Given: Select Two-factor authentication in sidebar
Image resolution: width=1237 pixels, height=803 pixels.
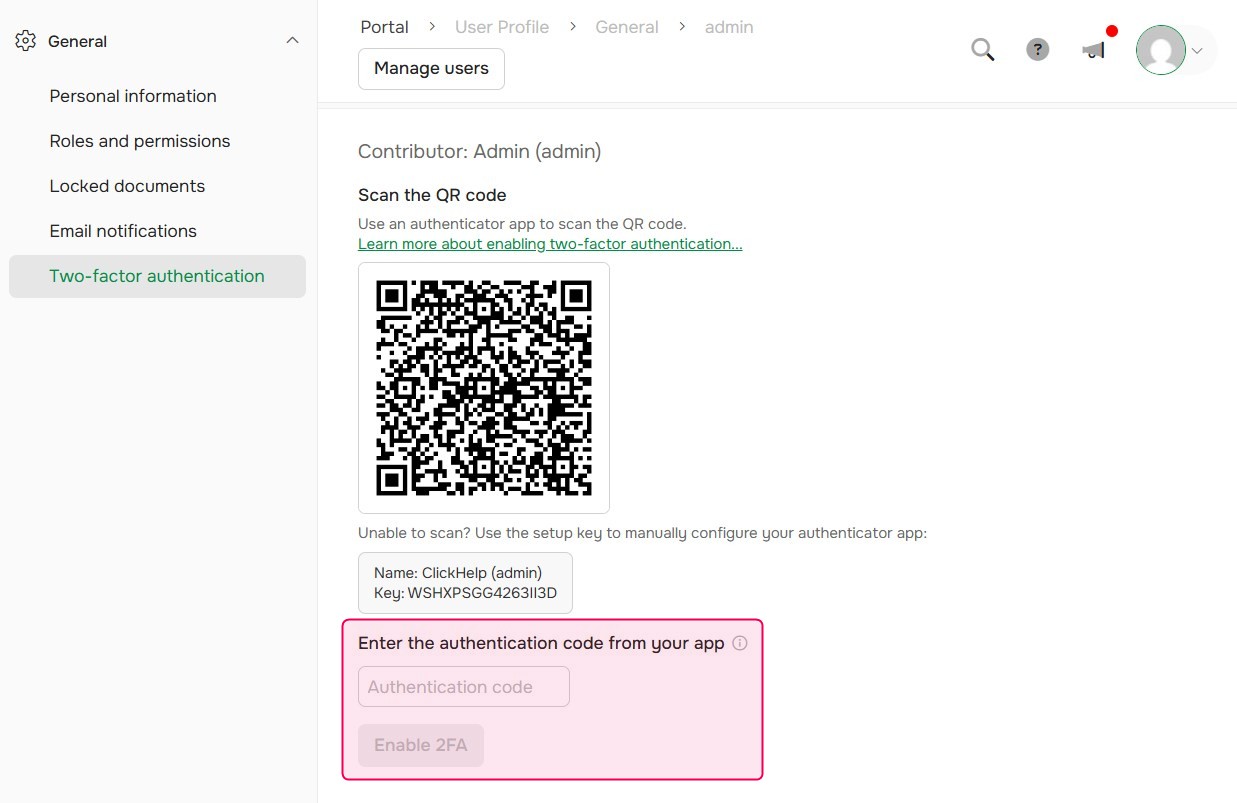Looking at the screenshot, I should click(156, 275).
